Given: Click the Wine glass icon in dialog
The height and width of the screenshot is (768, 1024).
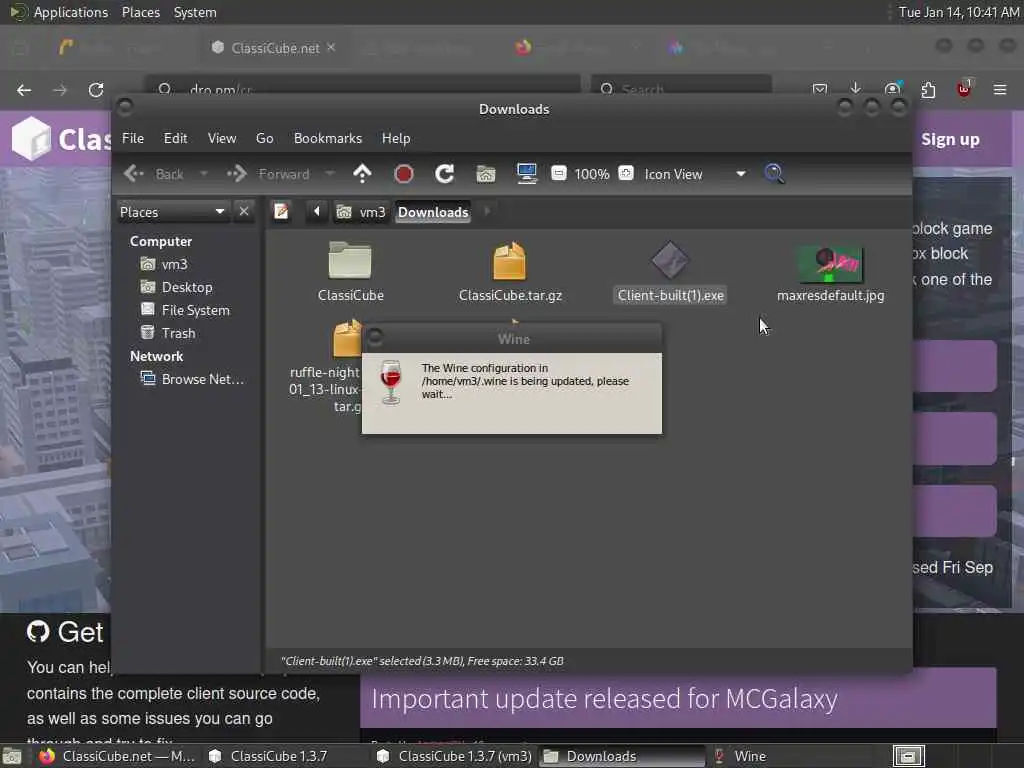Looking at the screenshot, I should coord(391,382).
